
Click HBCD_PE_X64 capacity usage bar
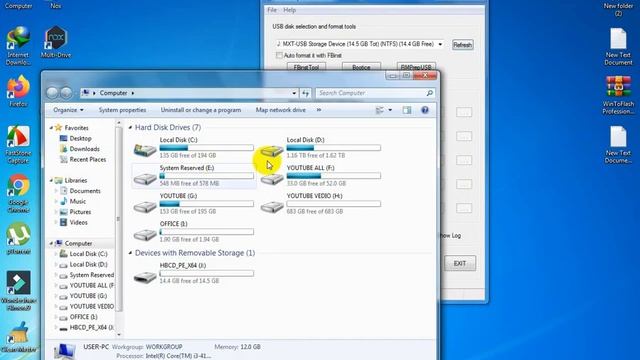(x=206, y=273)
